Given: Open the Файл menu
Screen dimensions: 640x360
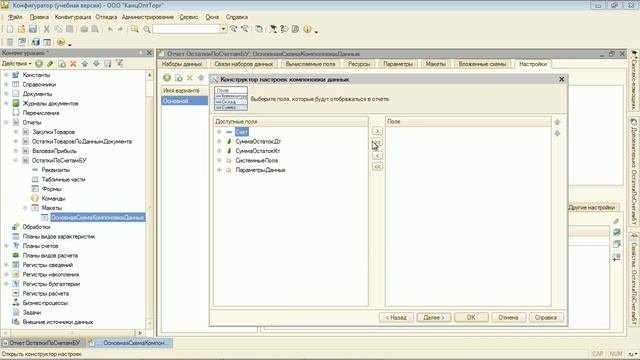Looking at the screenshot, I should pyautogui.click(x=15, y=17).
